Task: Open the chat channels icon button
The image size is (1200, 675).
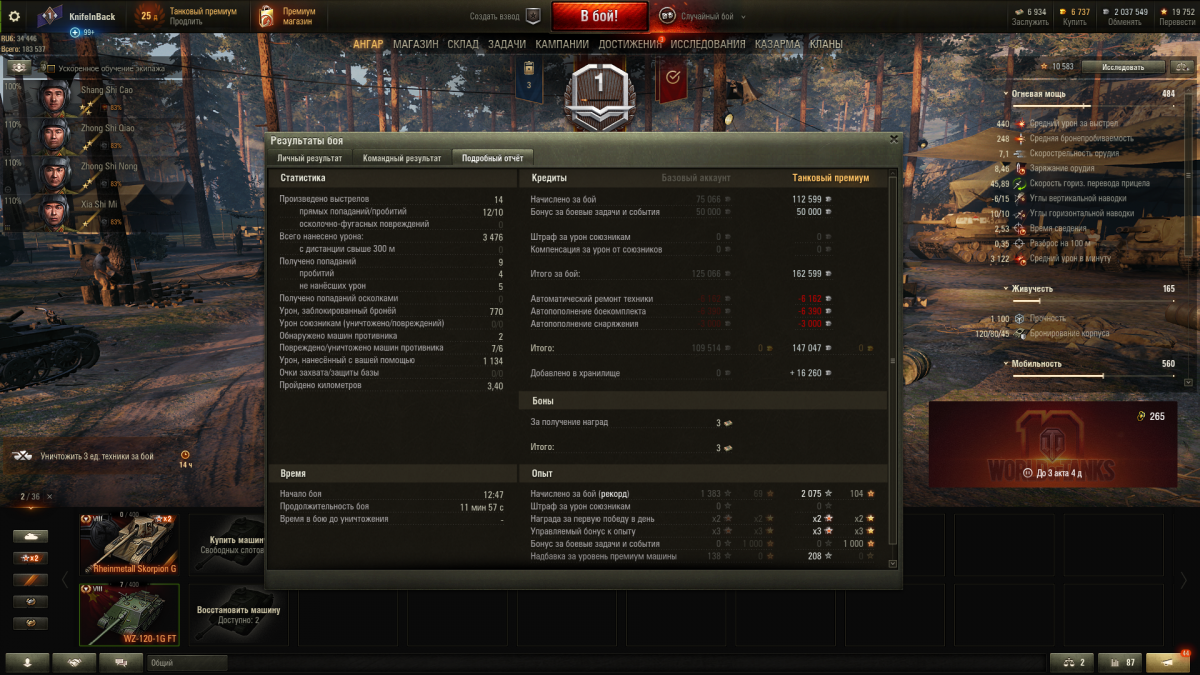Action: click(121, 662)
